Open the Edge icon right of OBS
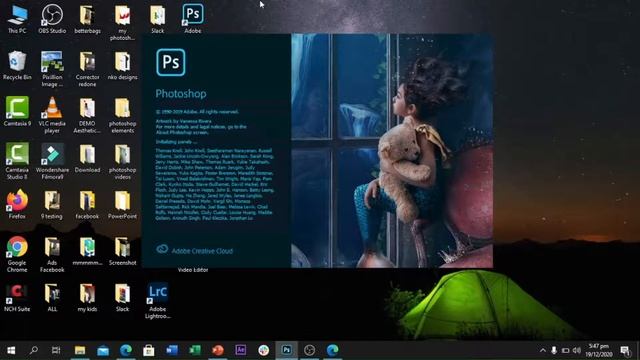Image resolution: width=640 pixels, height=360 pixels. pos(332,350)
